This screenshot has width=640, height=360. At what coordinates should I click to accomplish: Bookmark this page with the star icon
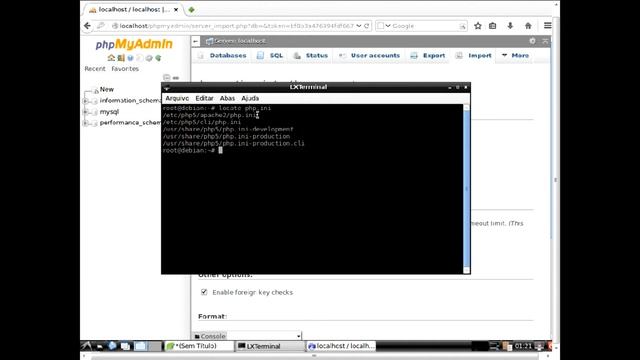tap(478, 26)
